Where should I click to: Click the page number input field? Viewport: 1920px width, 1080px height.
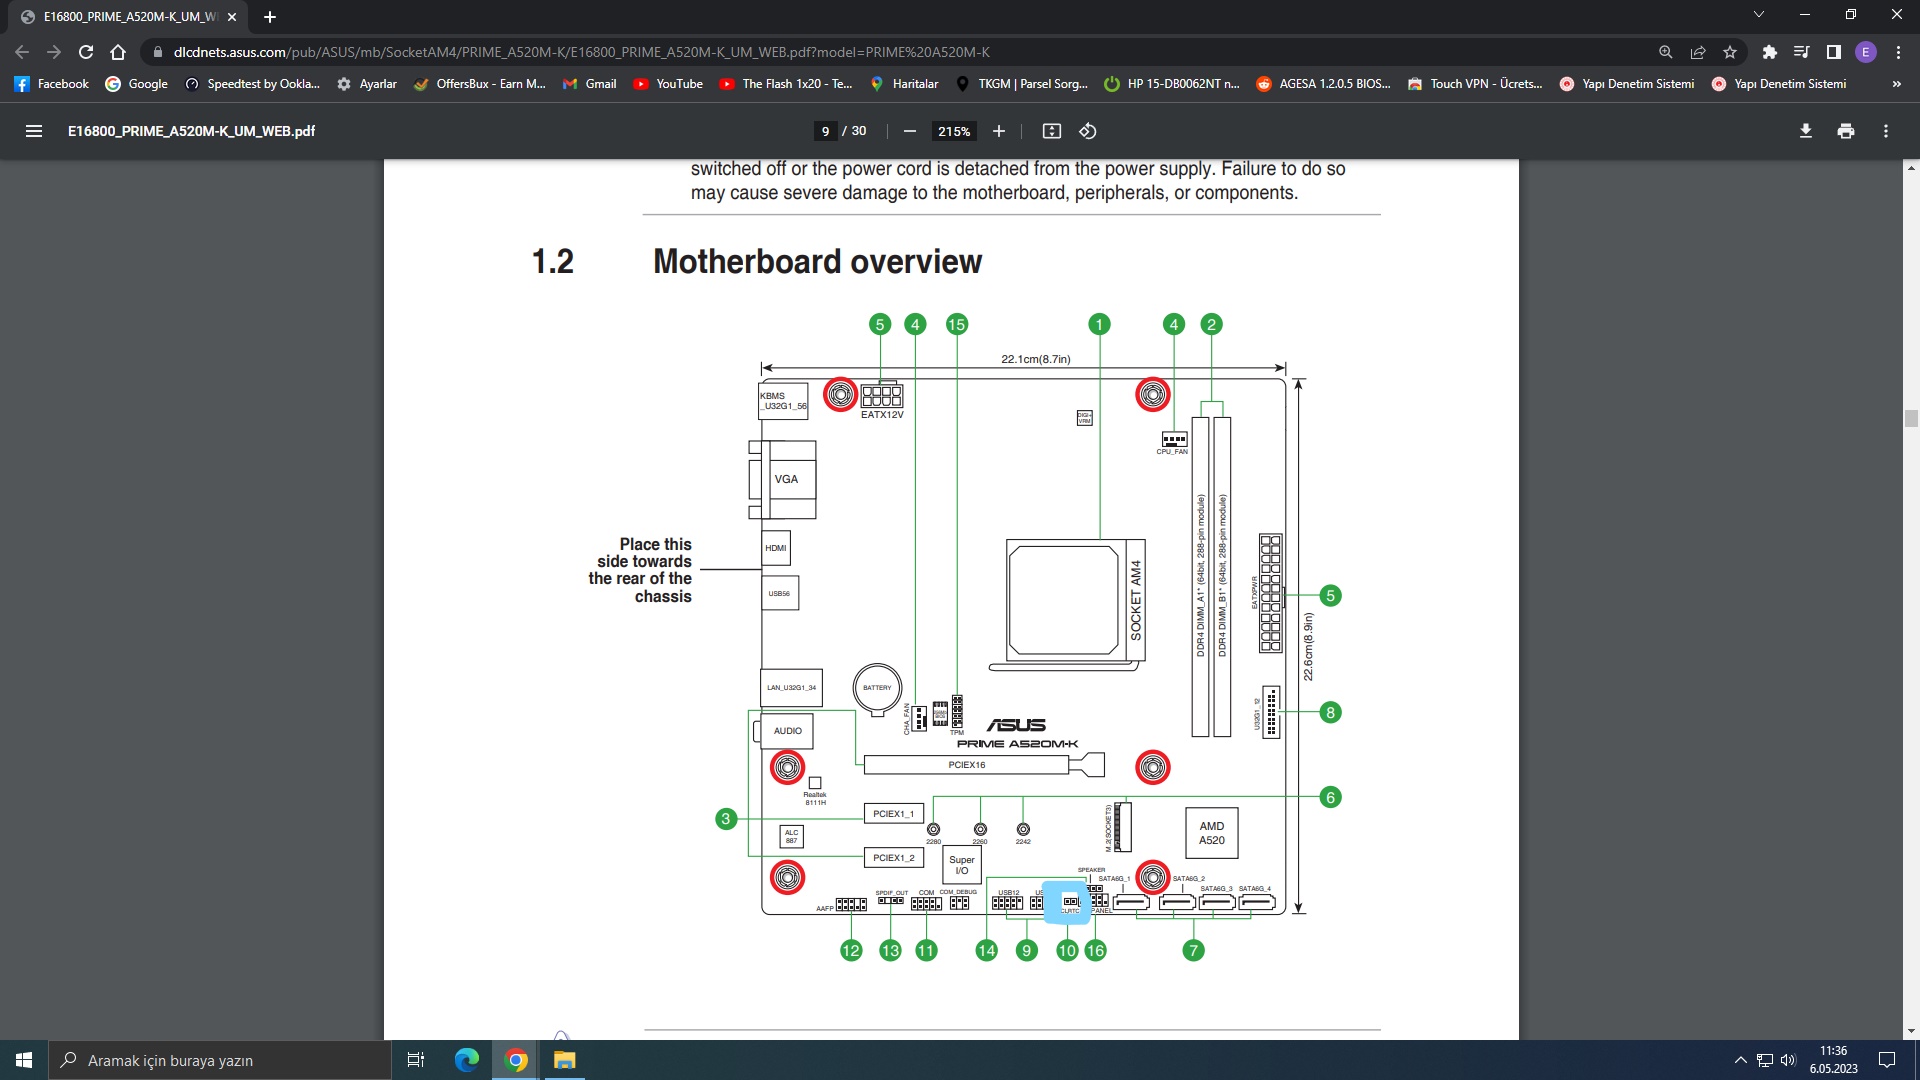point(825,131)
